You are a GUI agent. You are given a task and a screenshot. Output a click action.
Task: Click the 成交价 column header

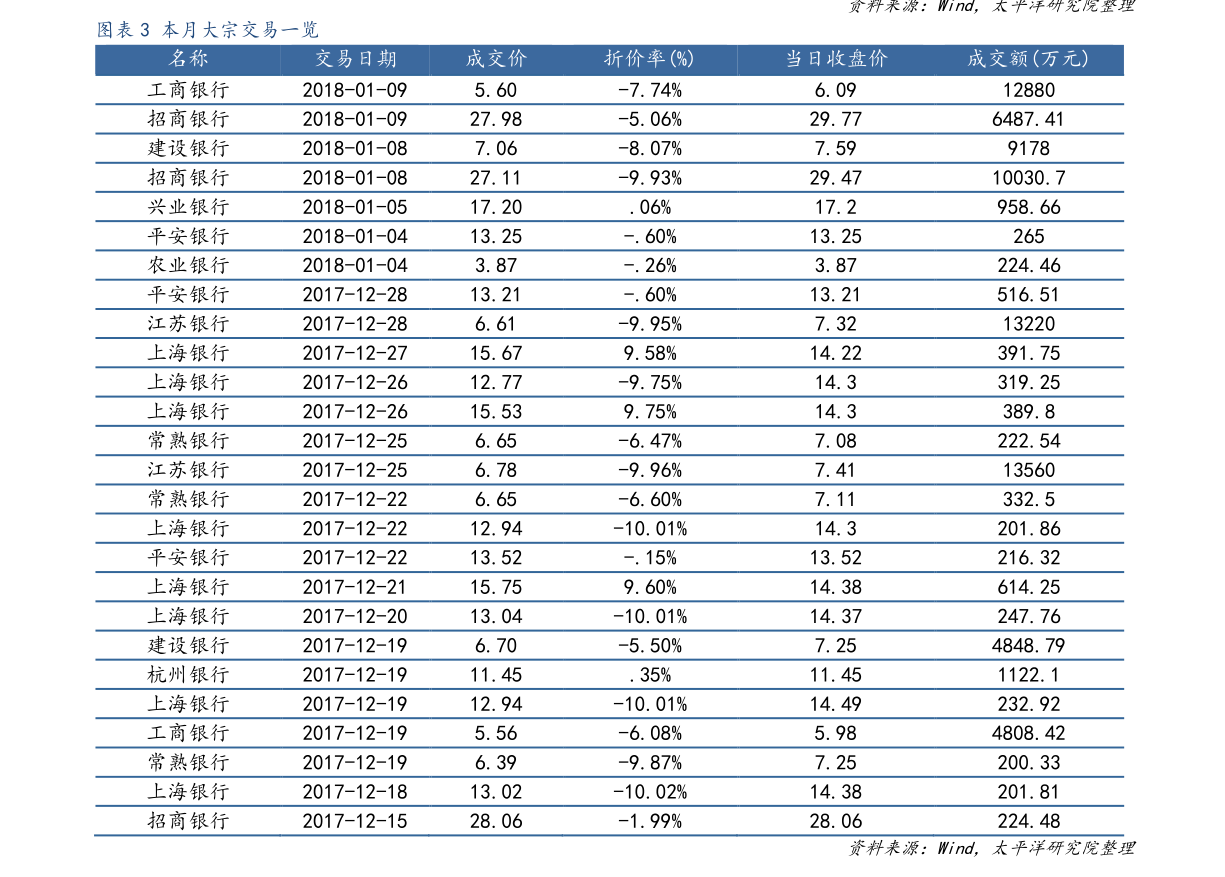496,59
